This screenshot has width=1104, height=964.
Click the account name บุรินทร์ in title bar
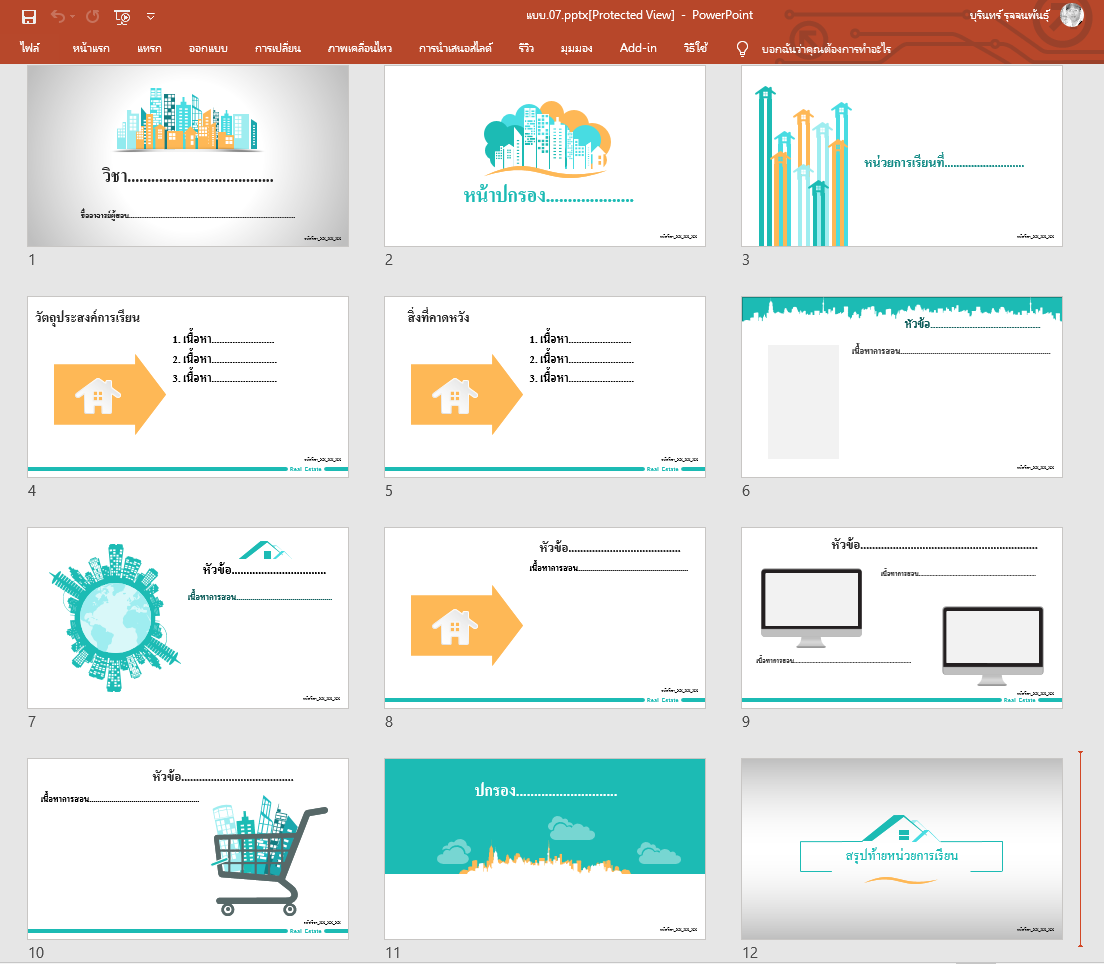click(1012, 15)
